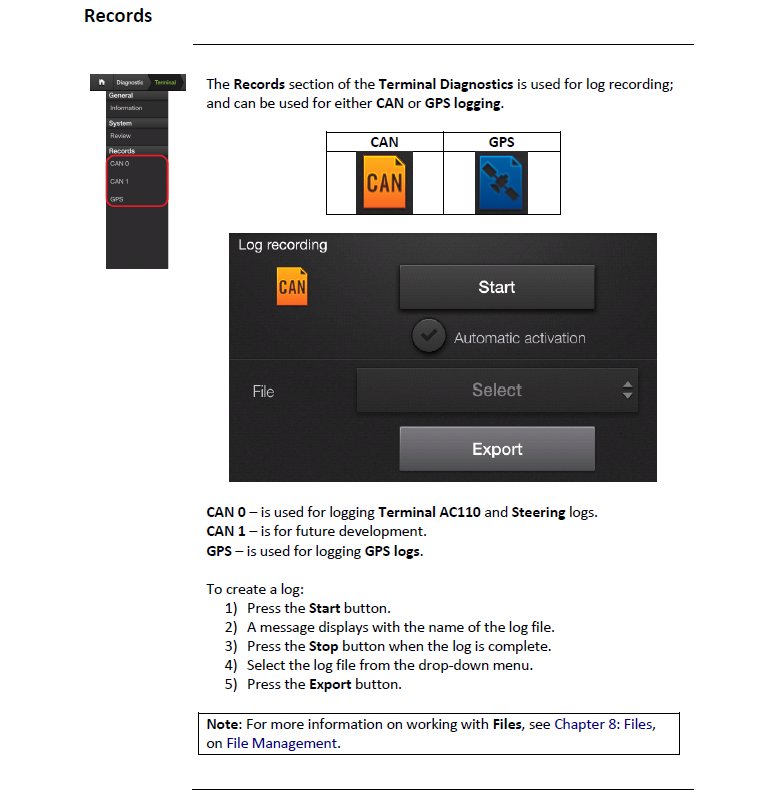Viewport: 777px width, 801px height.
Task: Click the orange CAN file icon in table
Action: pyautogui.click(x=384, y=182)
